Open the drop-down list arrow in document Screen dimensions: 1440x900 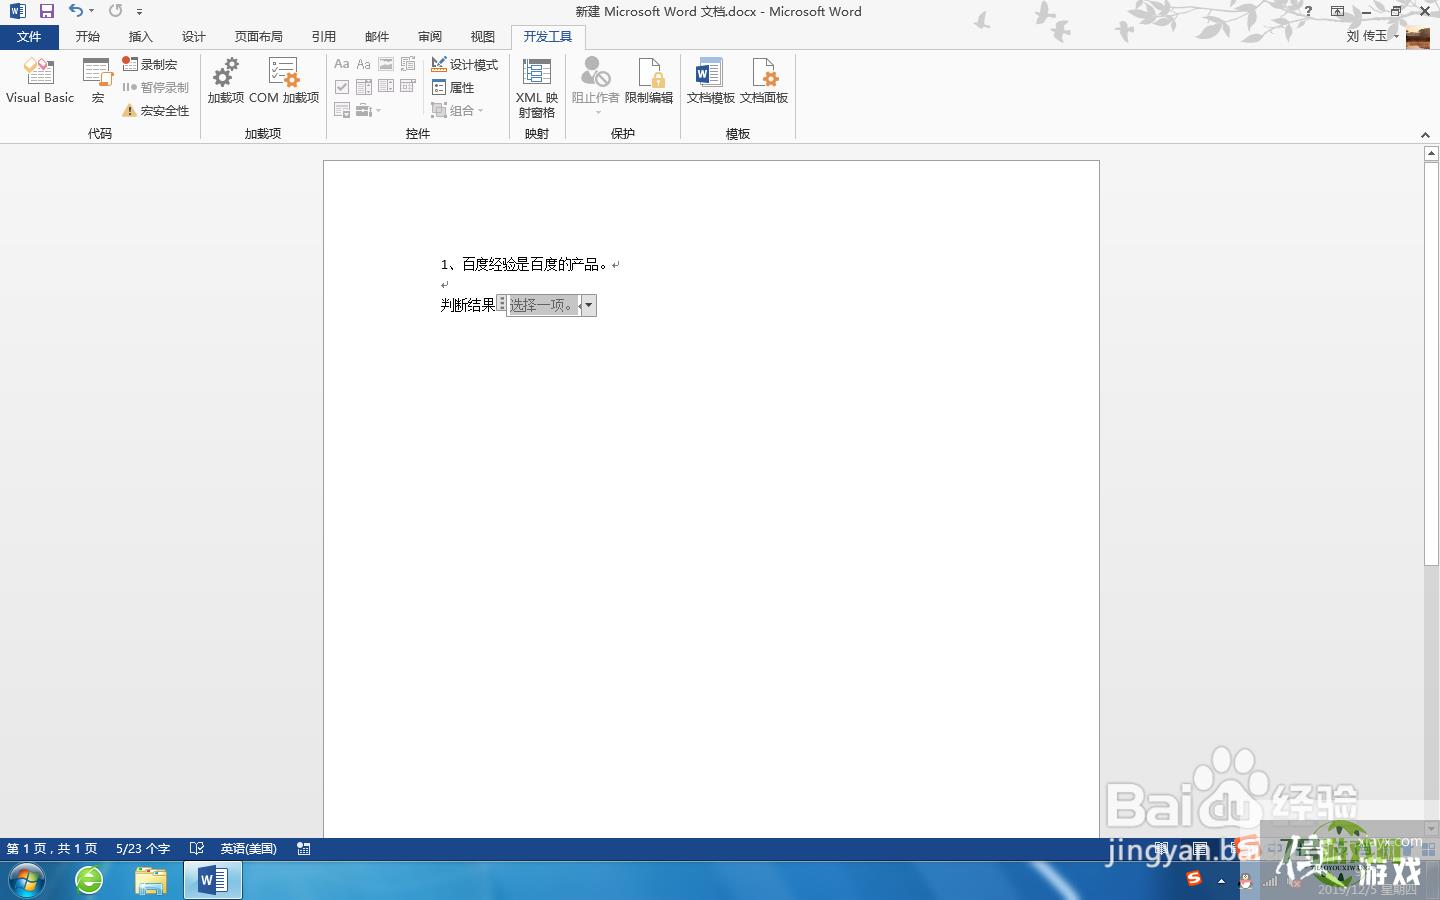tap(588, 305)
